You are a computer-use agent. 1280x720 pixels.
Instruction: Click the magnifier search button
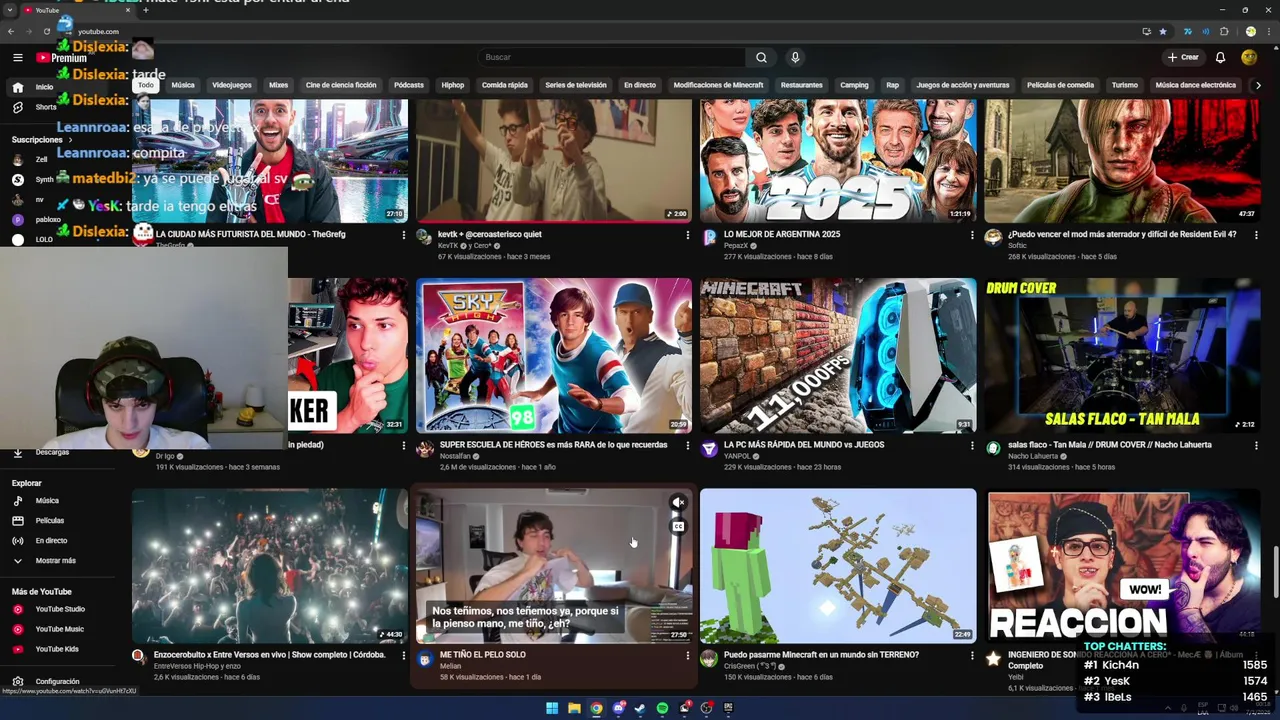(761, 58)
